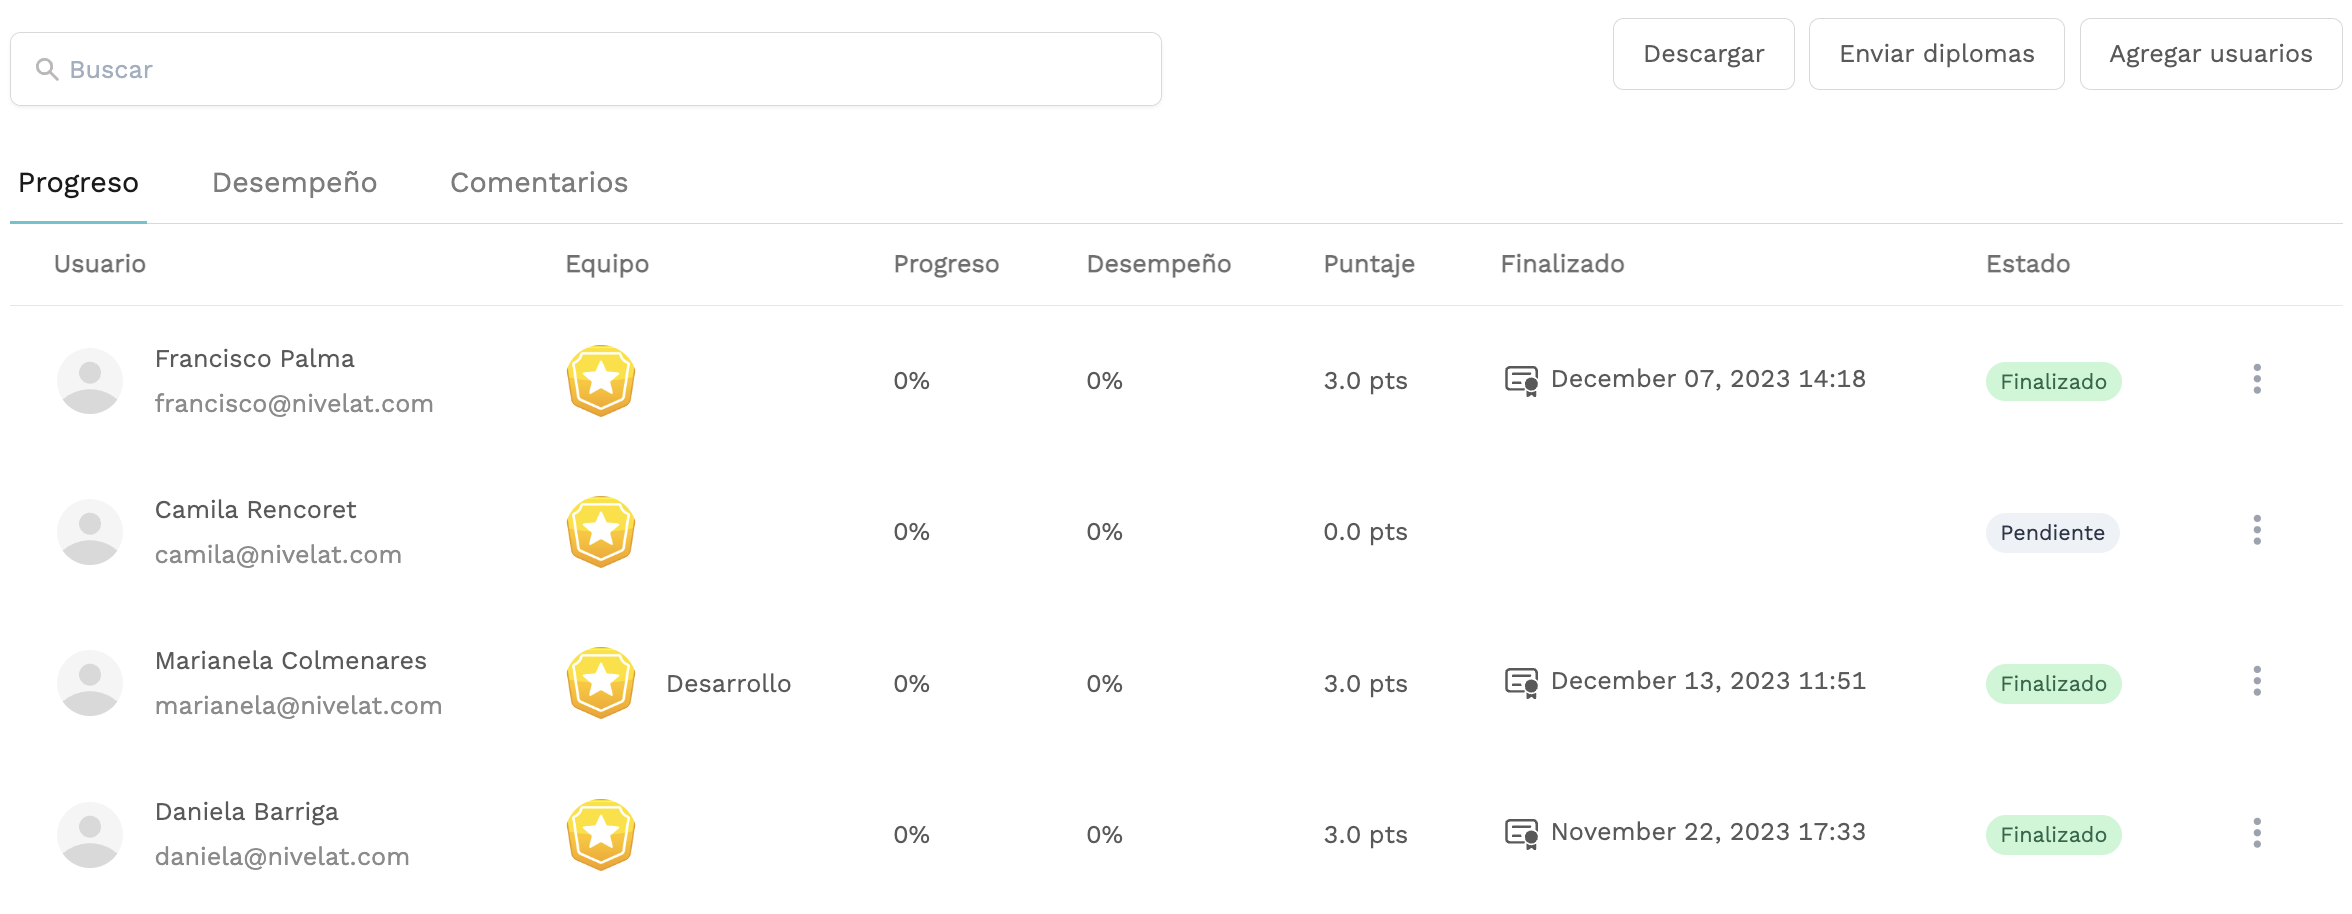This screenshot has height=914, width=2352.
Task: Click Francisco Palma's gold star team badge
Action: (x=601, y=381)
